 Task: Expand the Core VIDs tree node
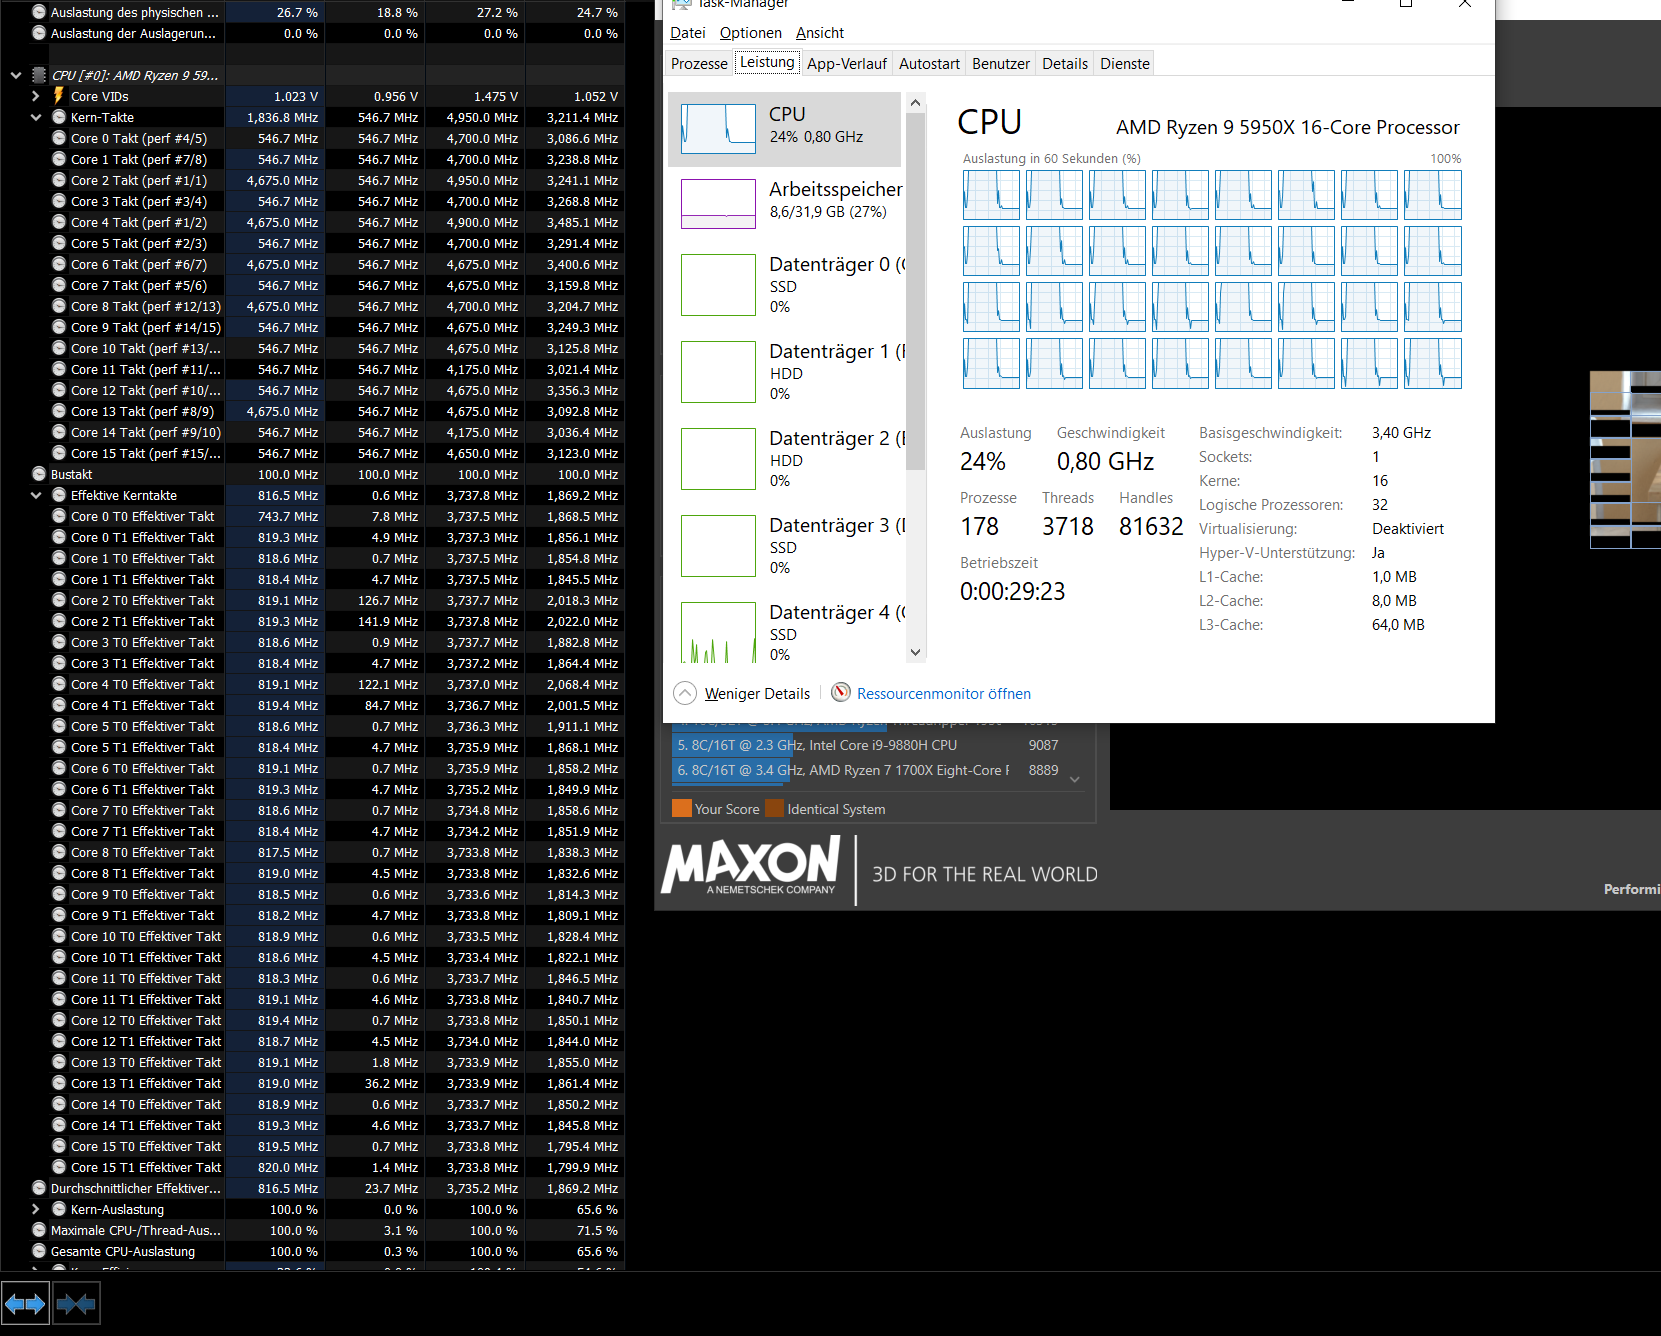pyautogui.click(x=35, y=96)
